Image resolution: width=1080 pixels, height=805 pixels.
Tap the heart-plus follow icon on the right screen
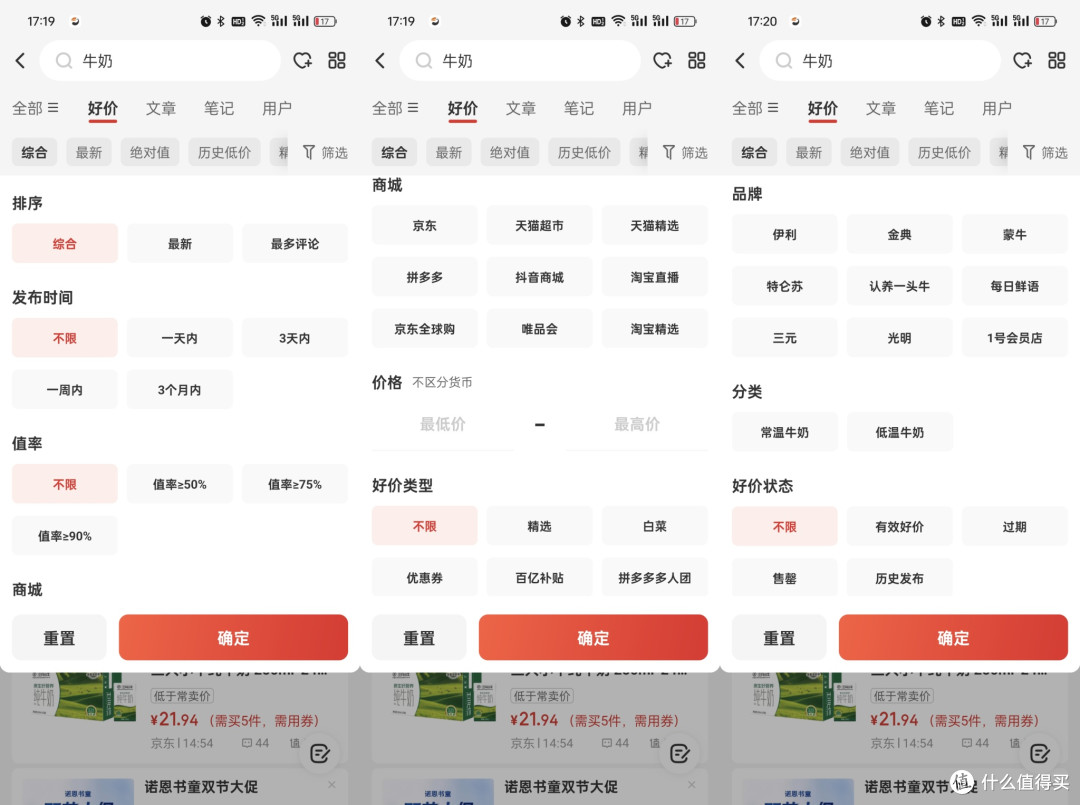pyautogui.click(x=1023, y=61)
